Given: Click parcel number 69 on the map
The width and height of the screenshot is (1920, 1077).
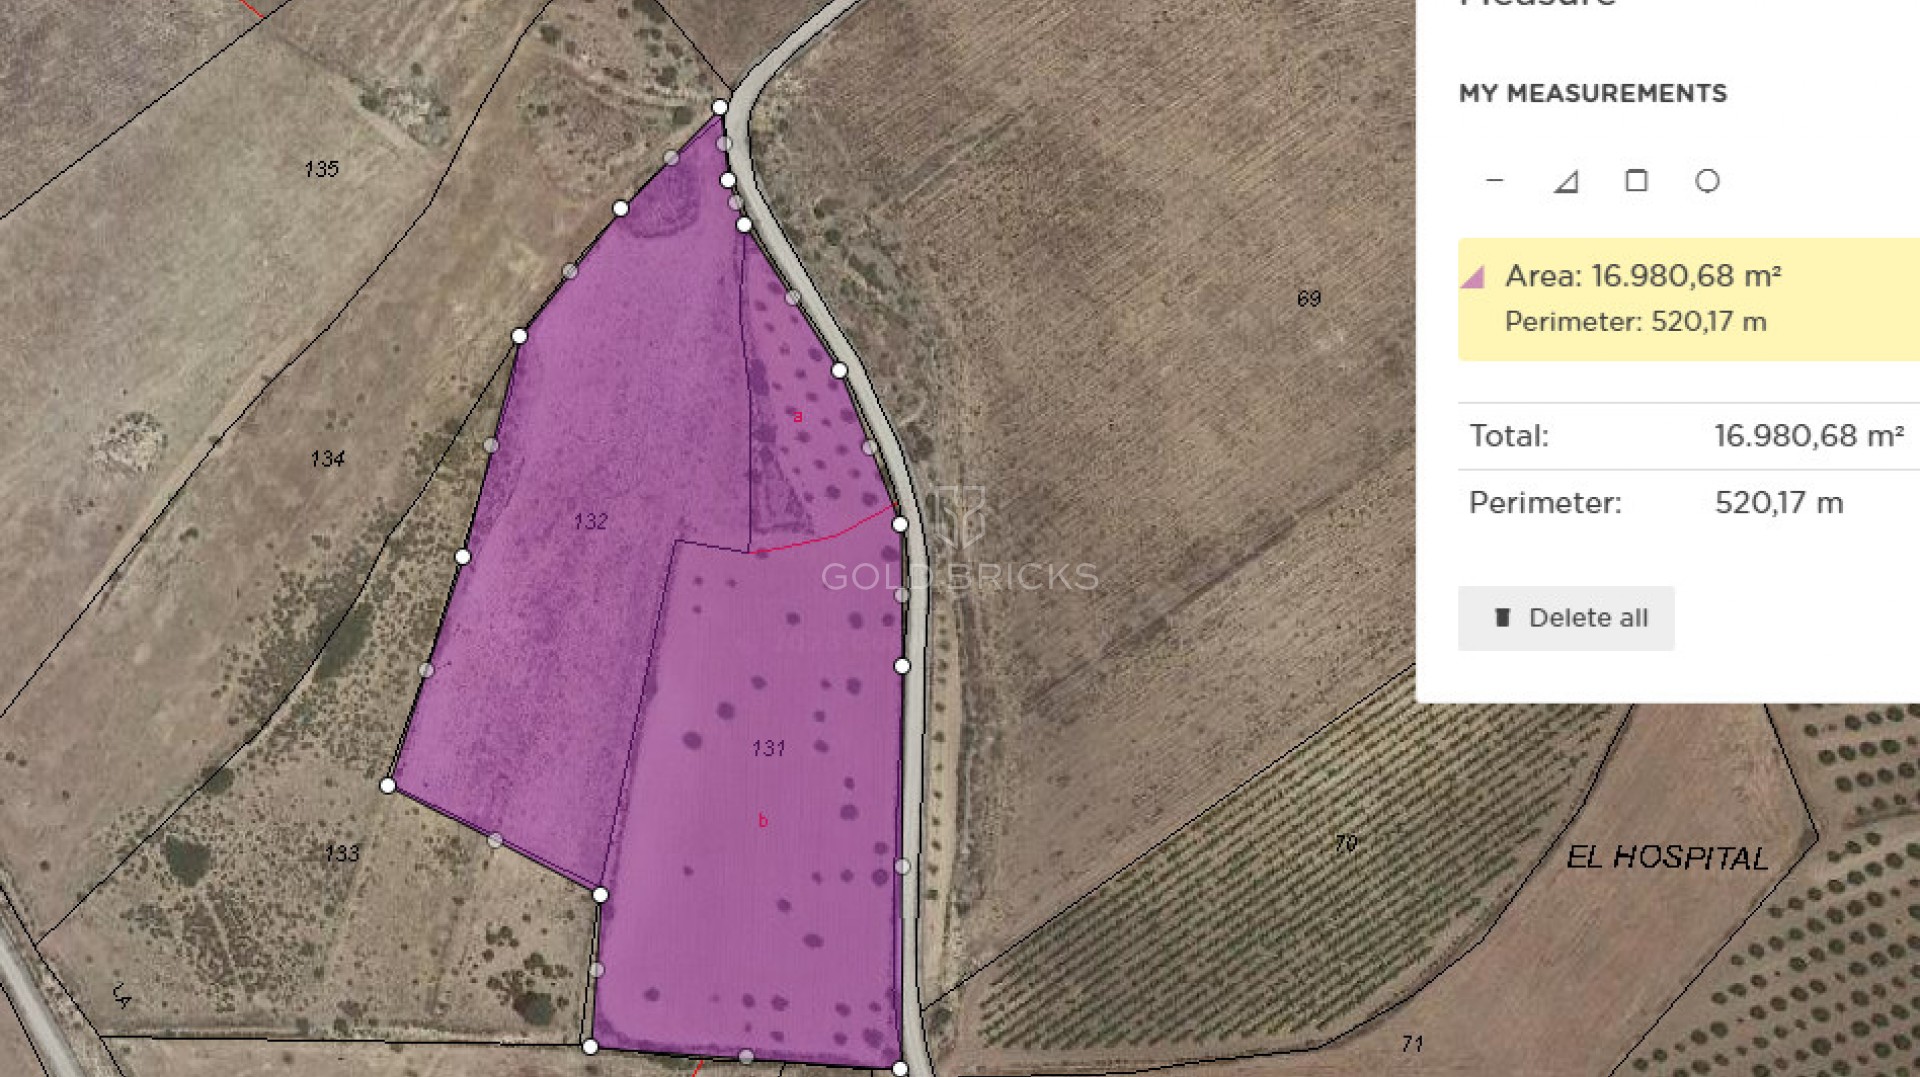Looking at the screenshot, I should point(1308,298).
